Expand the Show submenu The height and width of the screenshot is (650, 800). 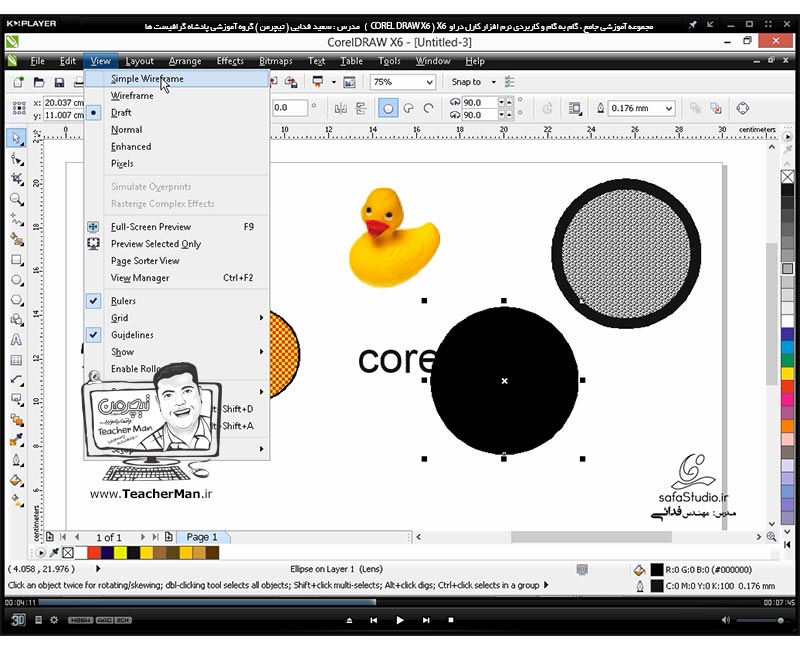[177, 352]
